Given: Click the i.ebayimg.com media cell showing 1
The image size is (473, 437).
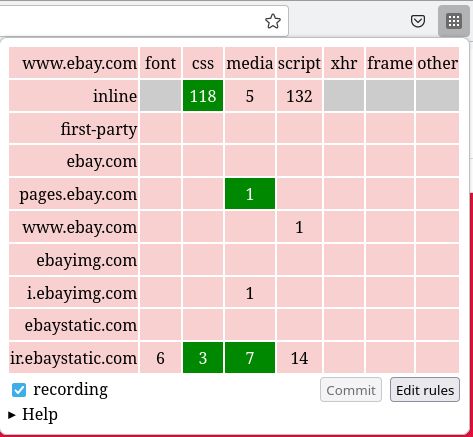Looking at the screenshot, I should click(x=250, y=292).
